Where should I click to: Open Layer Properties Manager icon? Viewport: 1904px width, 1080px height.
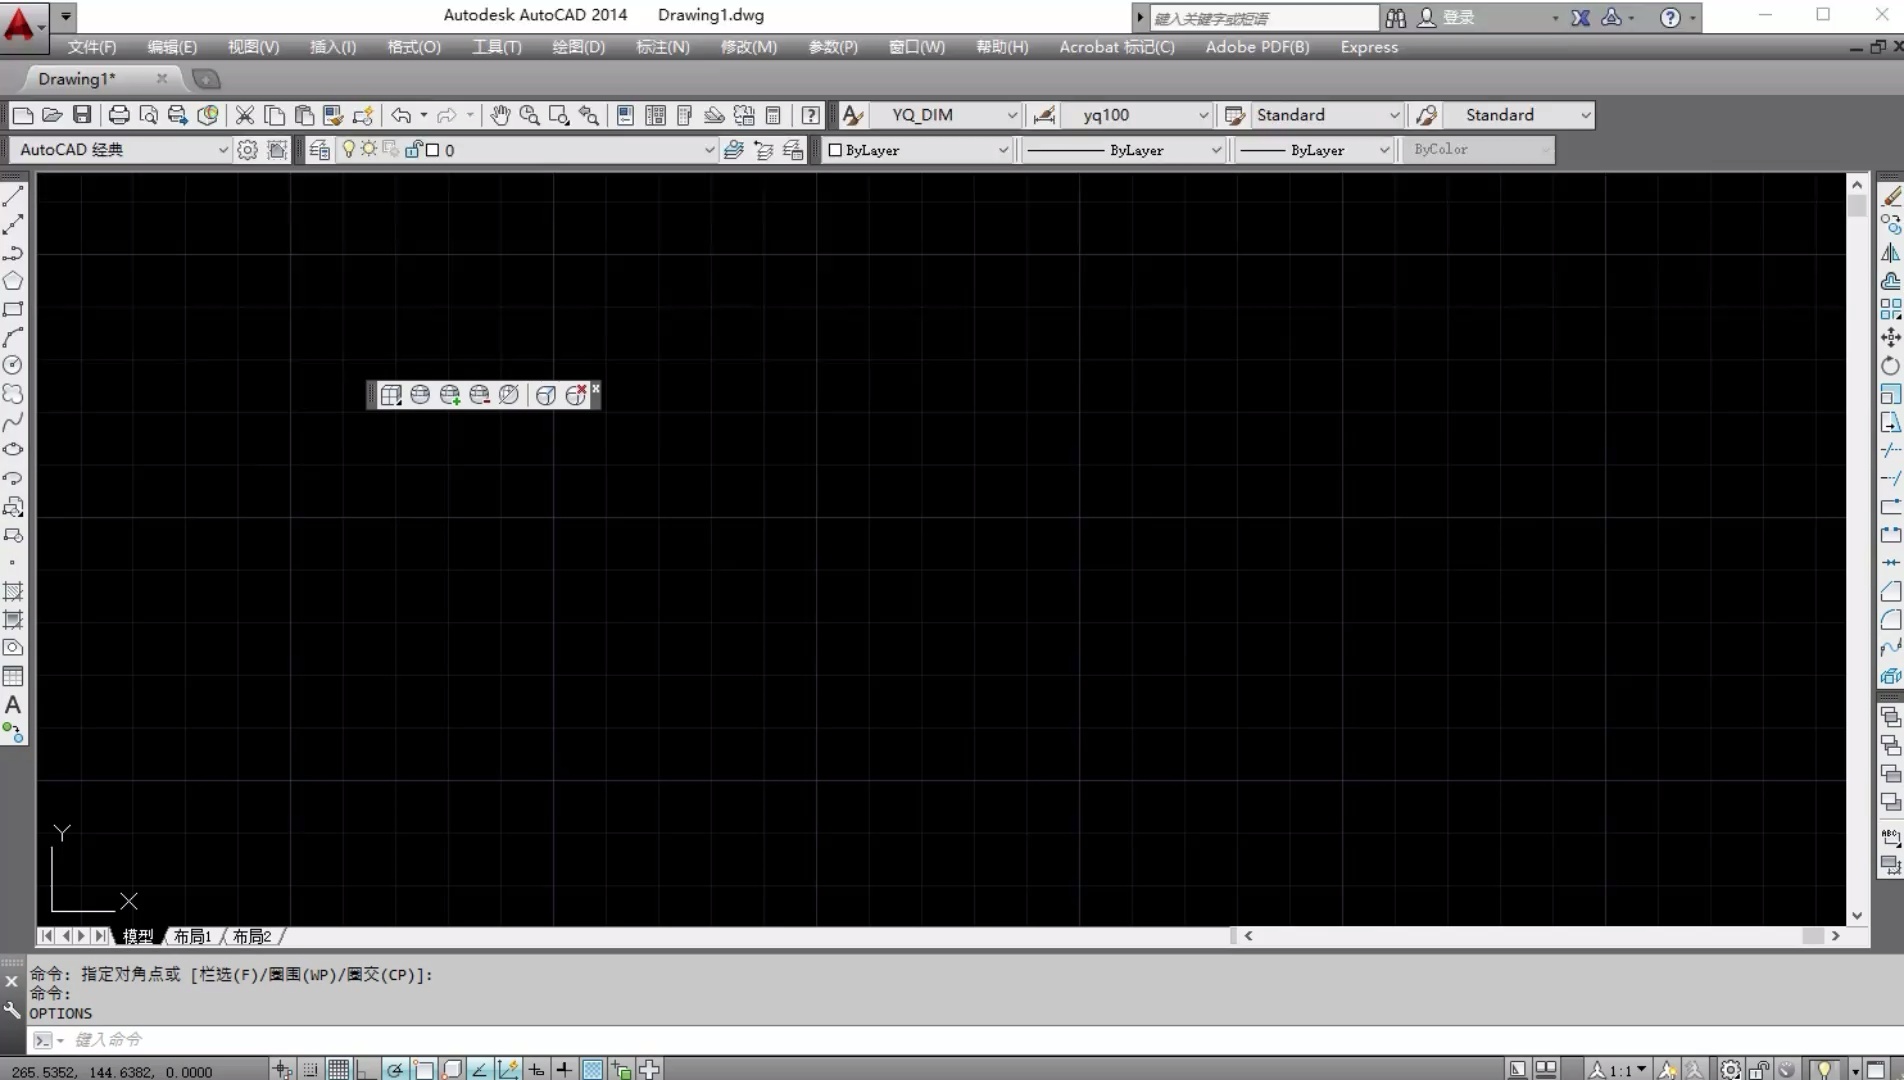320,150
